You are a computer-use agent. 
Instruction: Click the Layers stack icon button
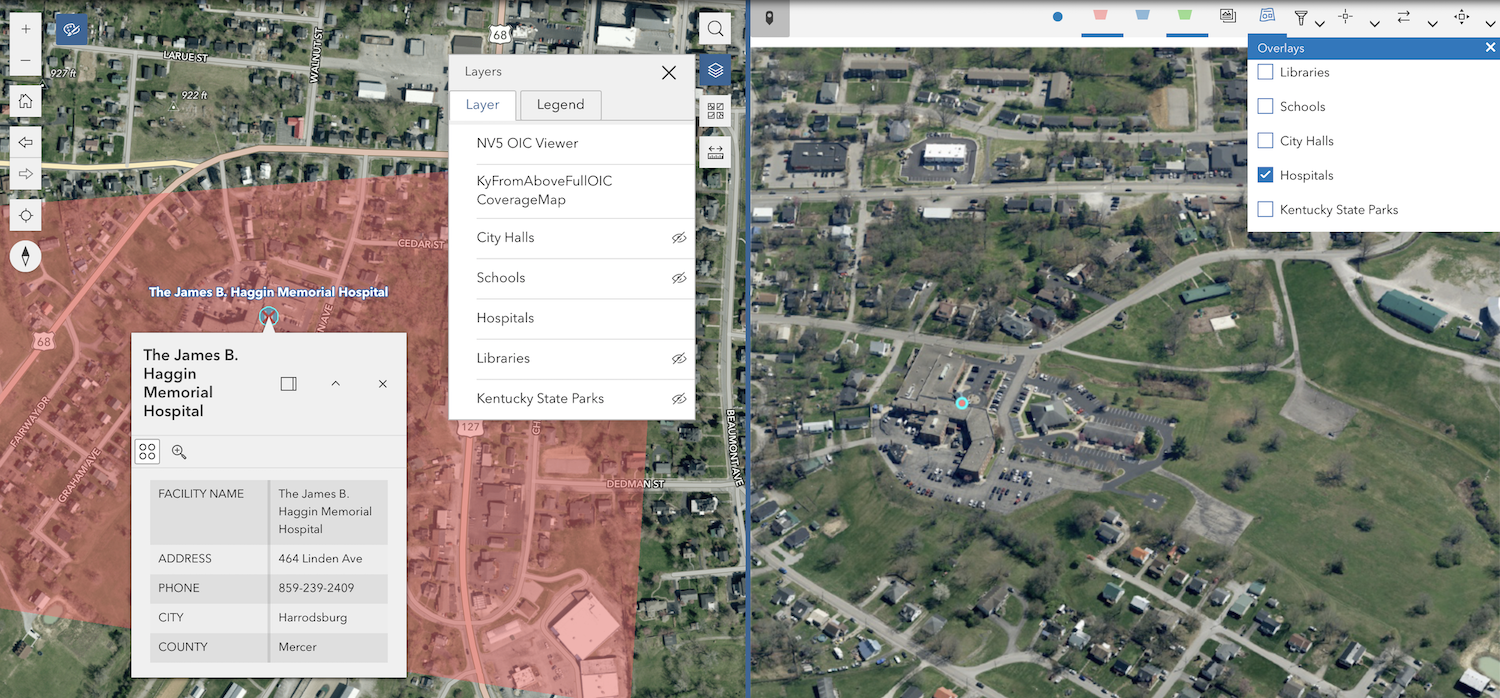click(715, 71)
